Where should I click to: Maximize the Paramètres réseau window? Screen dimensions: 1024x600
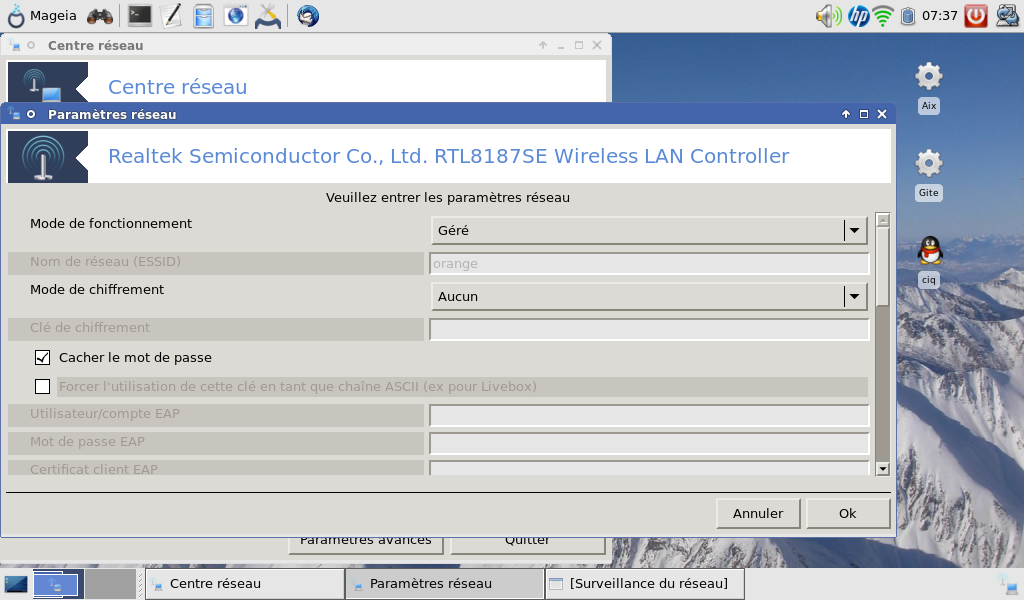864,114
